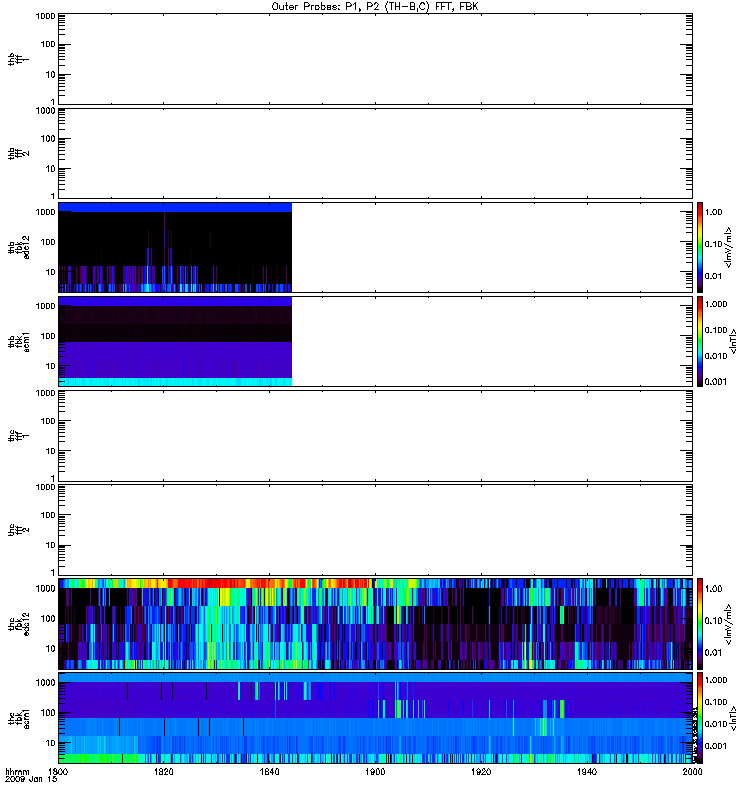Select the empty thc fff 2 spectrogram panel
The height and width of the screenshot is (800, 750).
pyautogui.click(x=375, y=530)
